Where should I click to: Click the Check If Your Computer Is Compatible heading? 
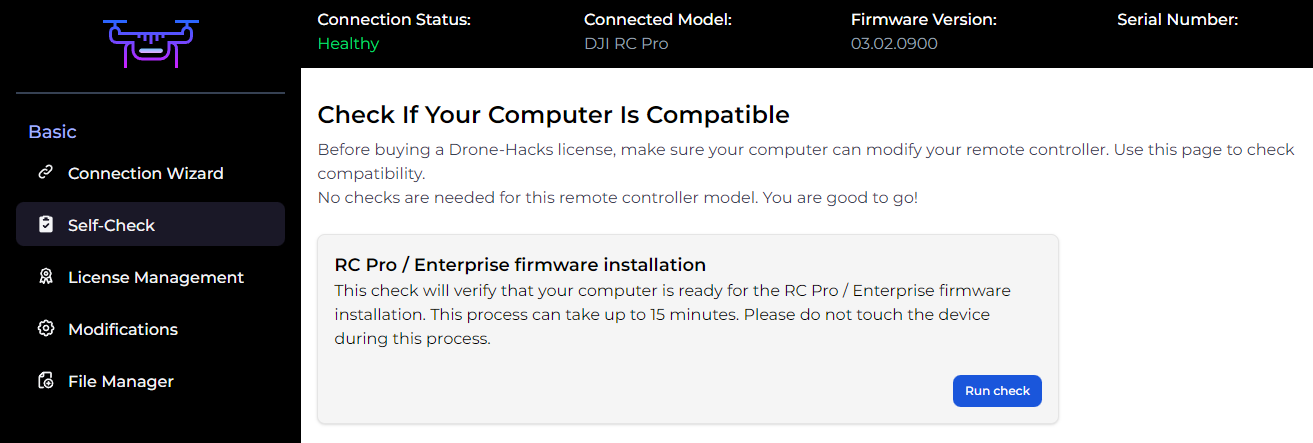[x=553, y=115]
